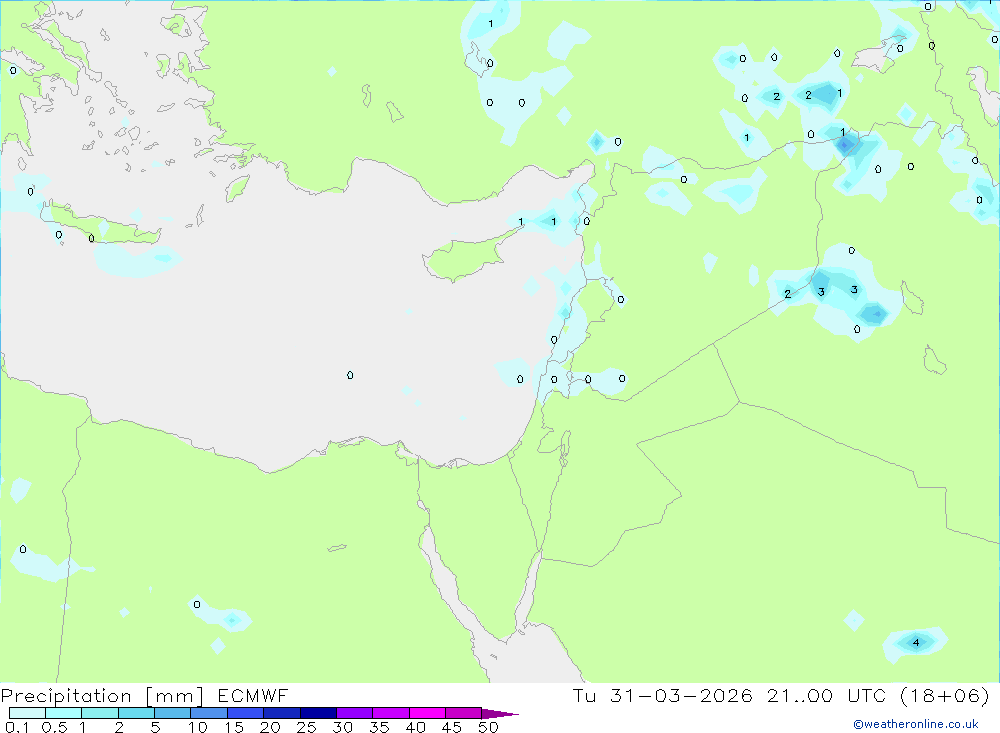This screenshot has width=1000, height=733.
Task: Select the 2–5 mm light blue legend swatch
Action: [x=136, y=713]
